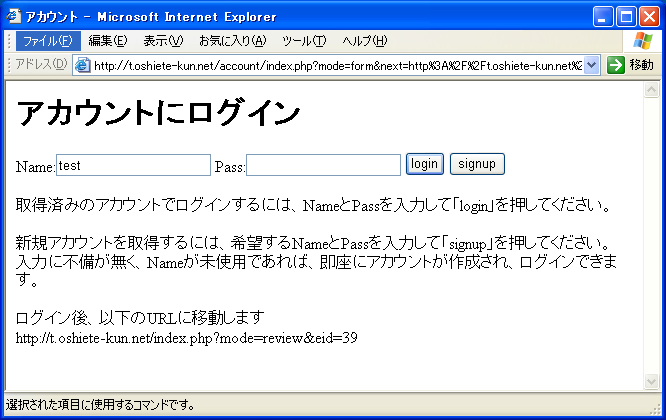
Task: Expand the address bar dropdown arrow
Action: coord(591,65)
